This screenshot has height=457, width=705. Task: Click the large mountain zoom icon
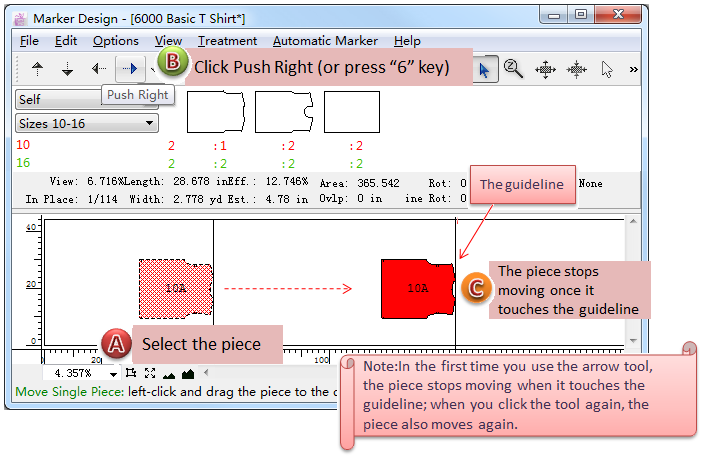[x=188, y=374]
